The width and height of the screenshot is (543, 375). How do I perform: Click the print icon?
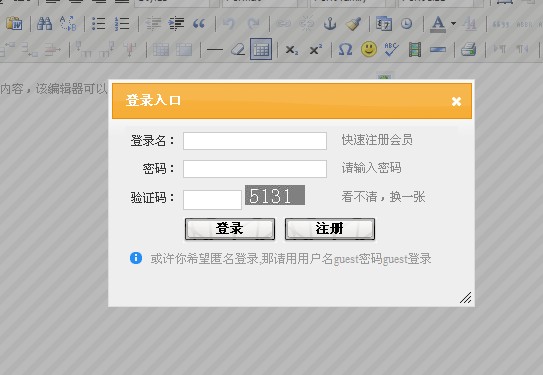click(469, 50)
